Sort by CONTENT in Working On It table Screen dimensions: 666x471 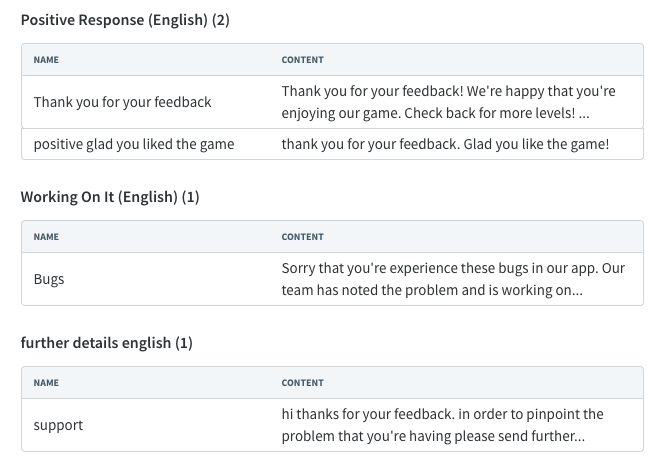coord(302,237)
